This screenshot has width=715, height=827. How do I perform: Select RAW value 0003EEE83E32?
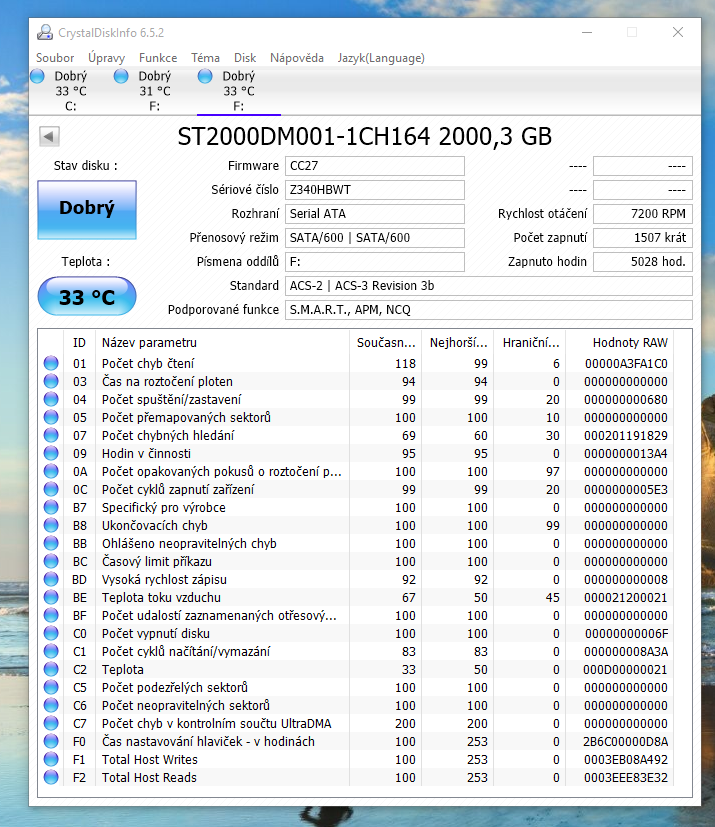pos(626,777)
